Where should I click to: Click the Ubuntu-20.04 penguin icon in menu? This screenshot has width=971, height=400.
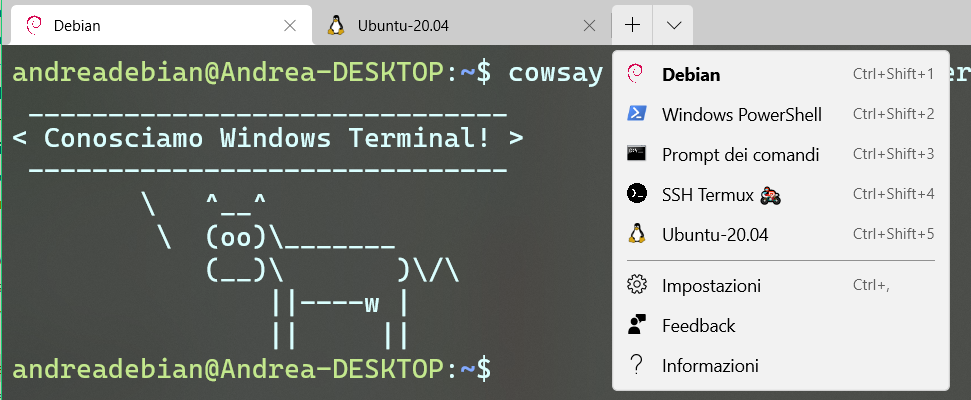(637, 233)
